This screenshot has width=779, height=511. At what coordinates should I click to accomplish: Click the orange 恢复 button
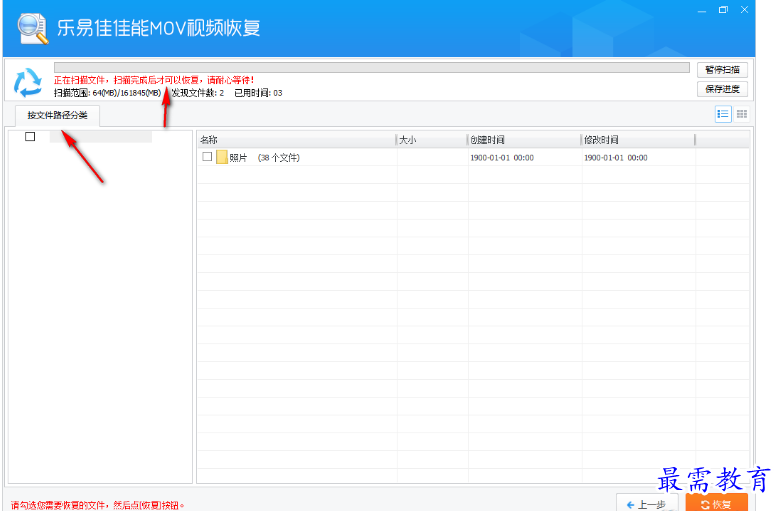coord(717,503)
